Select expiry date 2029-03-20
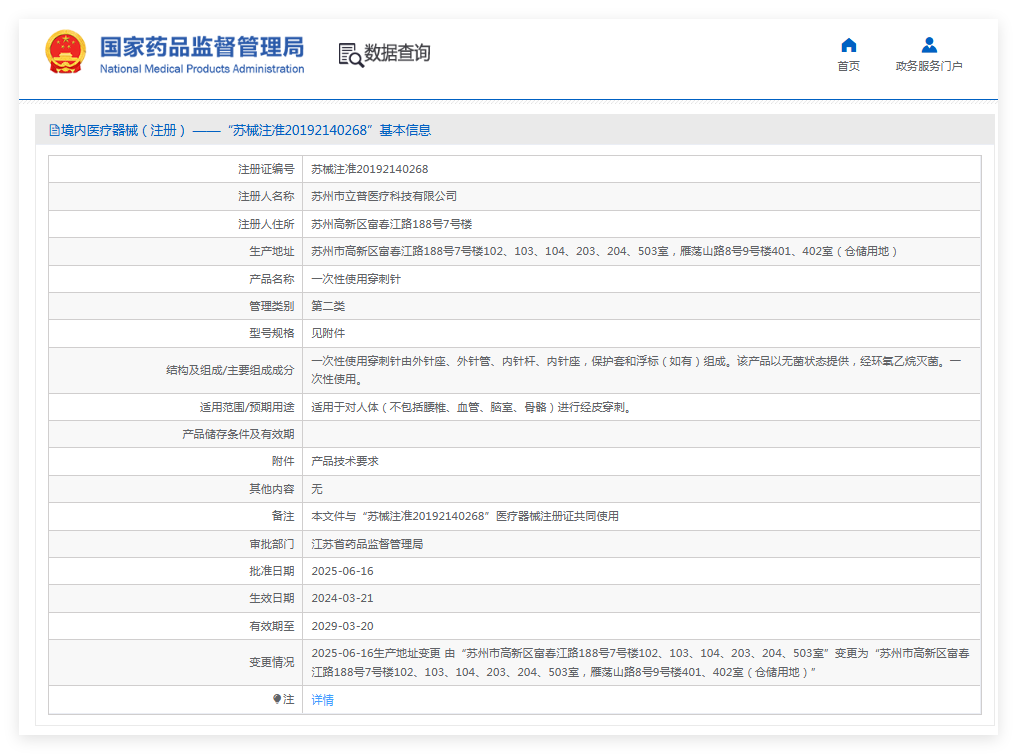Viewport: 1017px width, 754px height. (342, 626)
